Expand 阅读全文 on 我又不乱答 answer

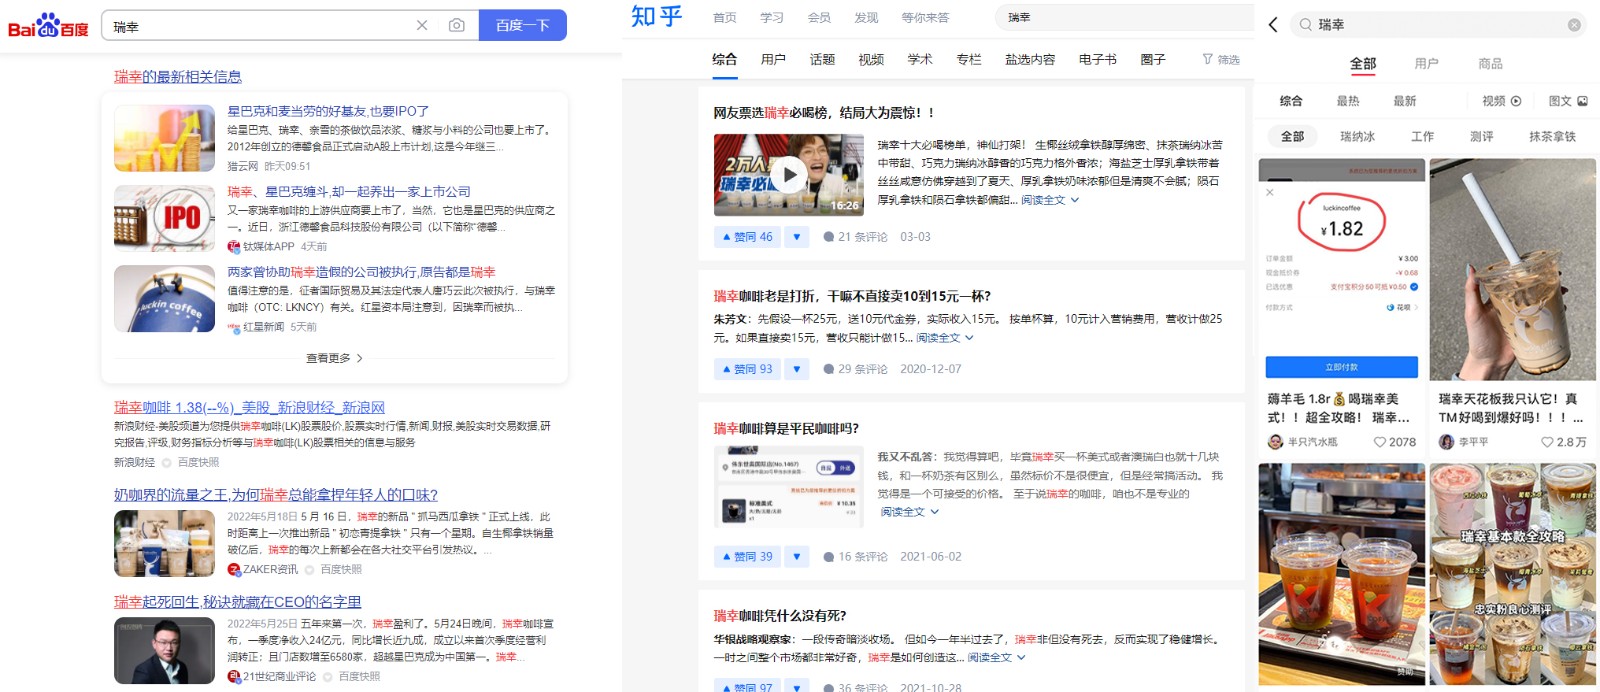point(910,512)
